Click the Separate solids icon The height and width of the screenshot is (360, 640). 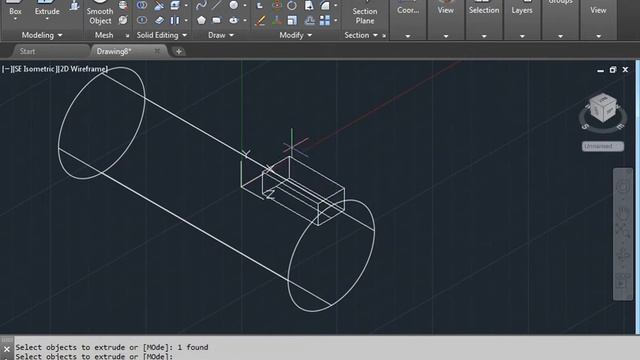pyautogui.click(x=175, y=20)
